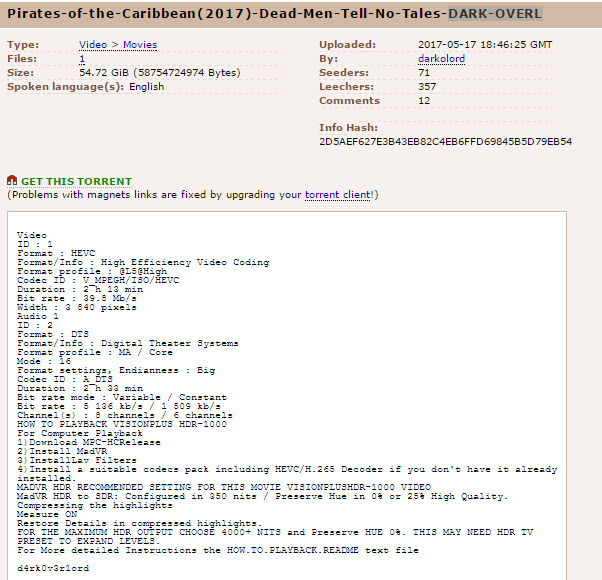Screen dimensions: 602x580
Task: Open the Video > Movies category link
Action: coord(118,45)
